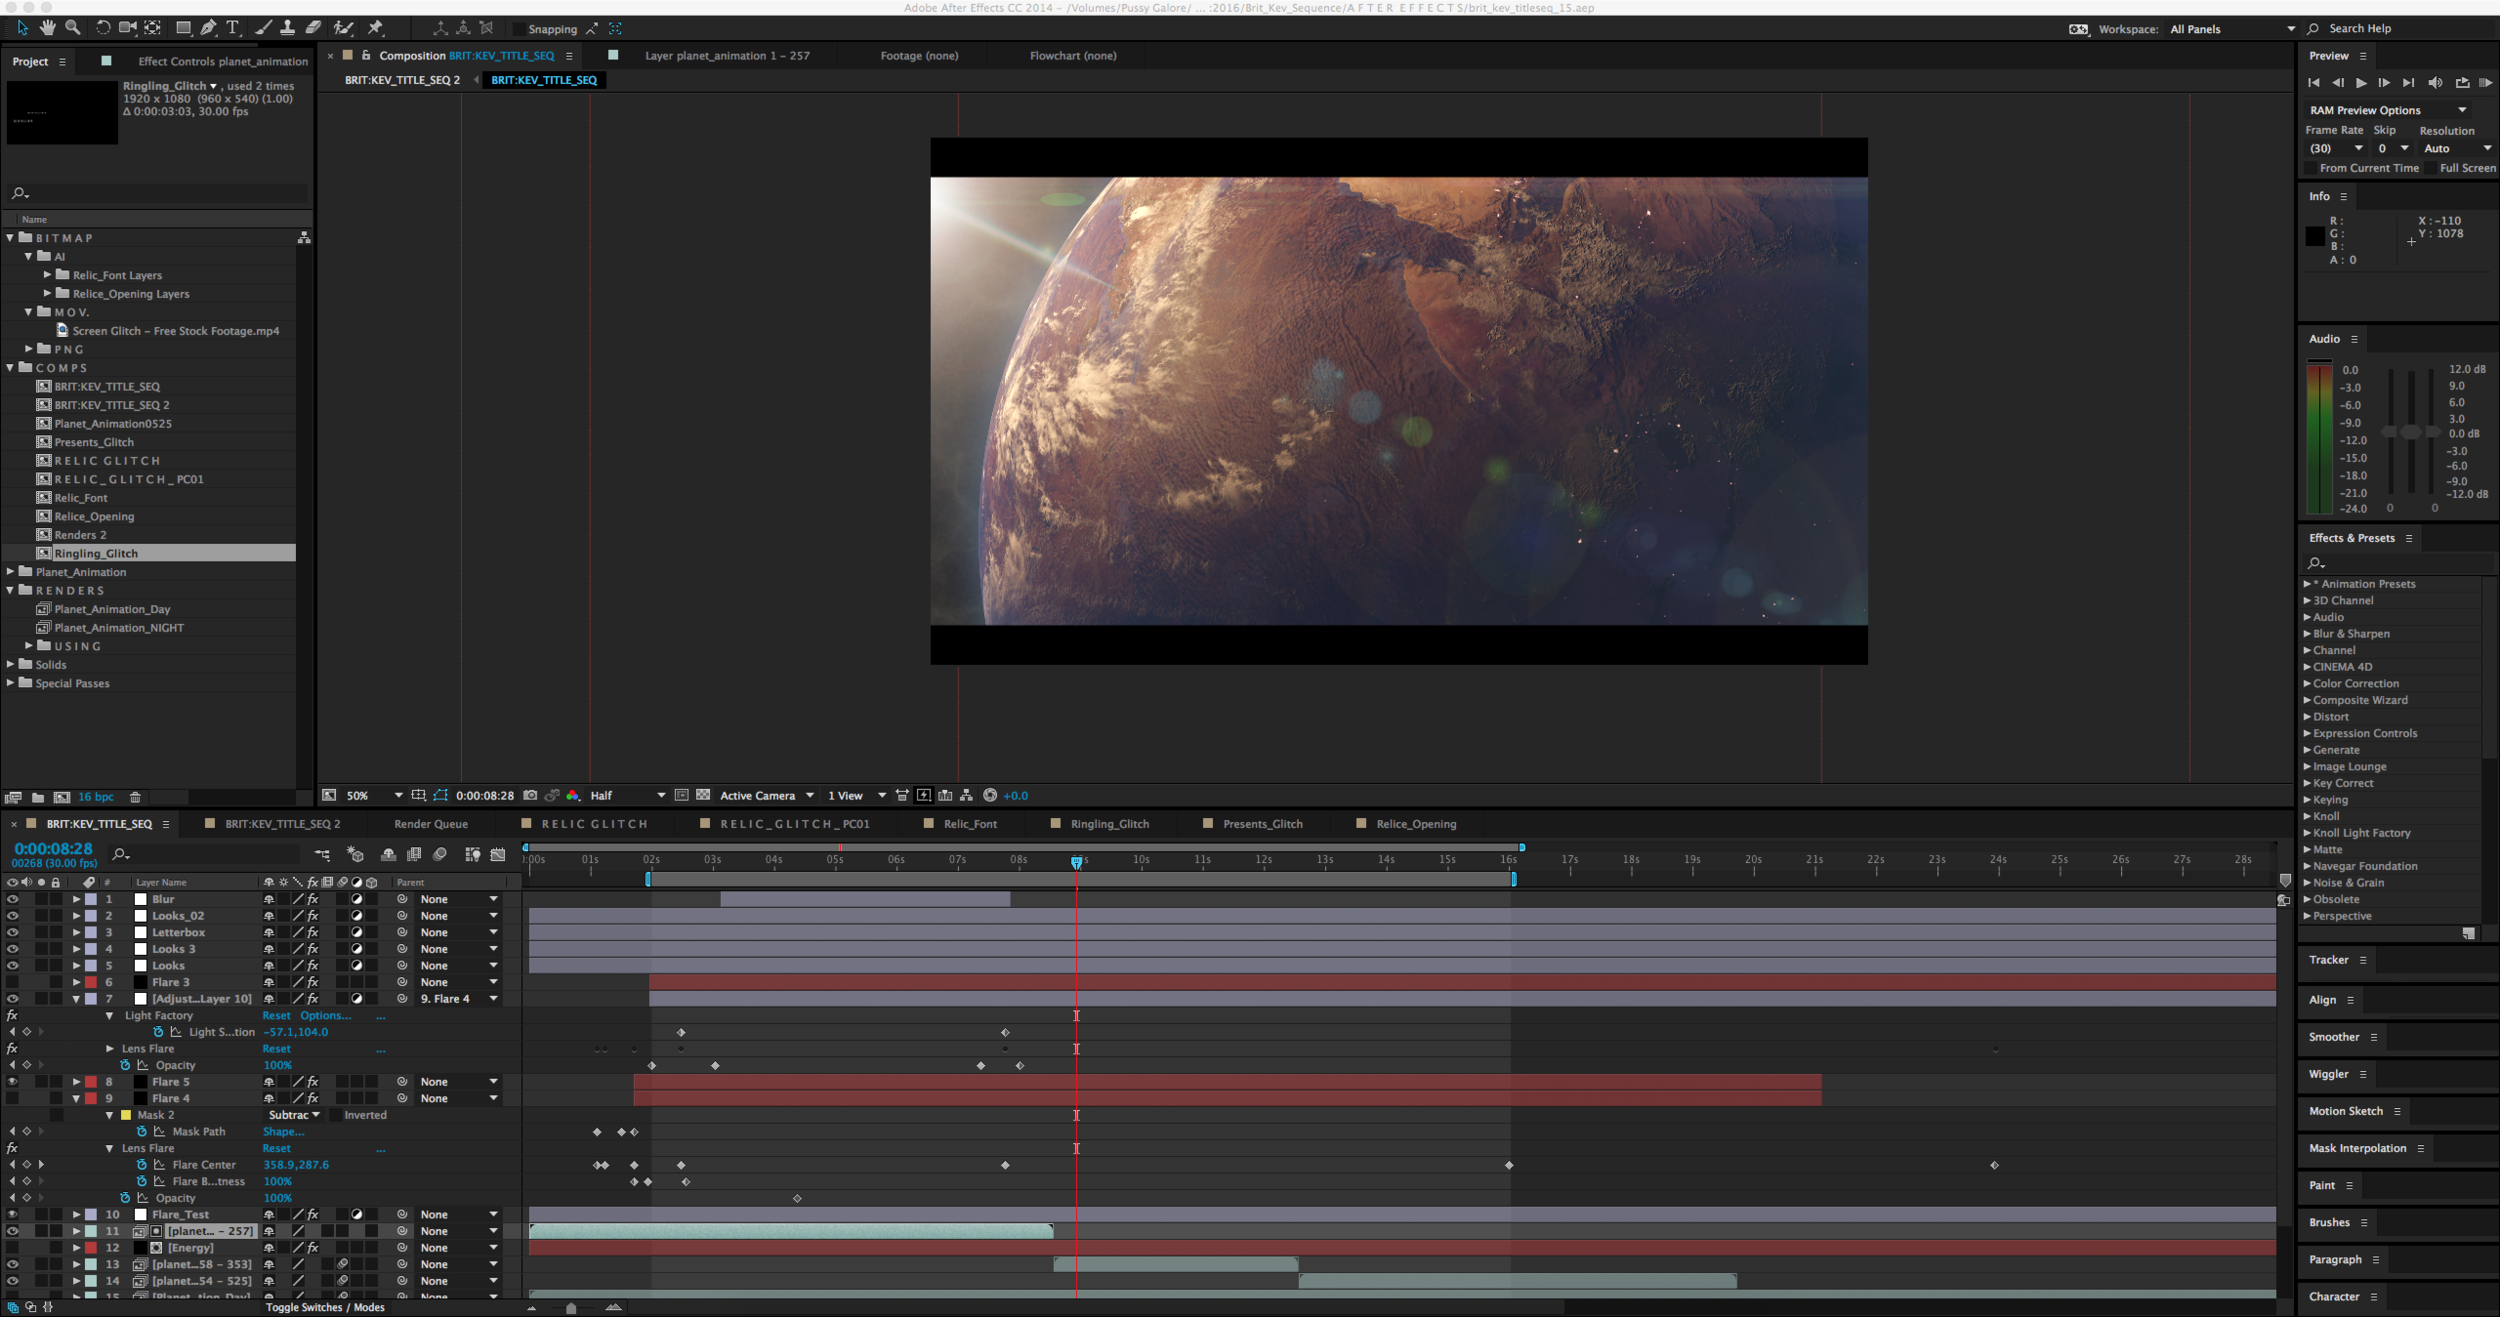Select the Horizontal Type tool
The image size is (2500, 1317).
(233, 28)
